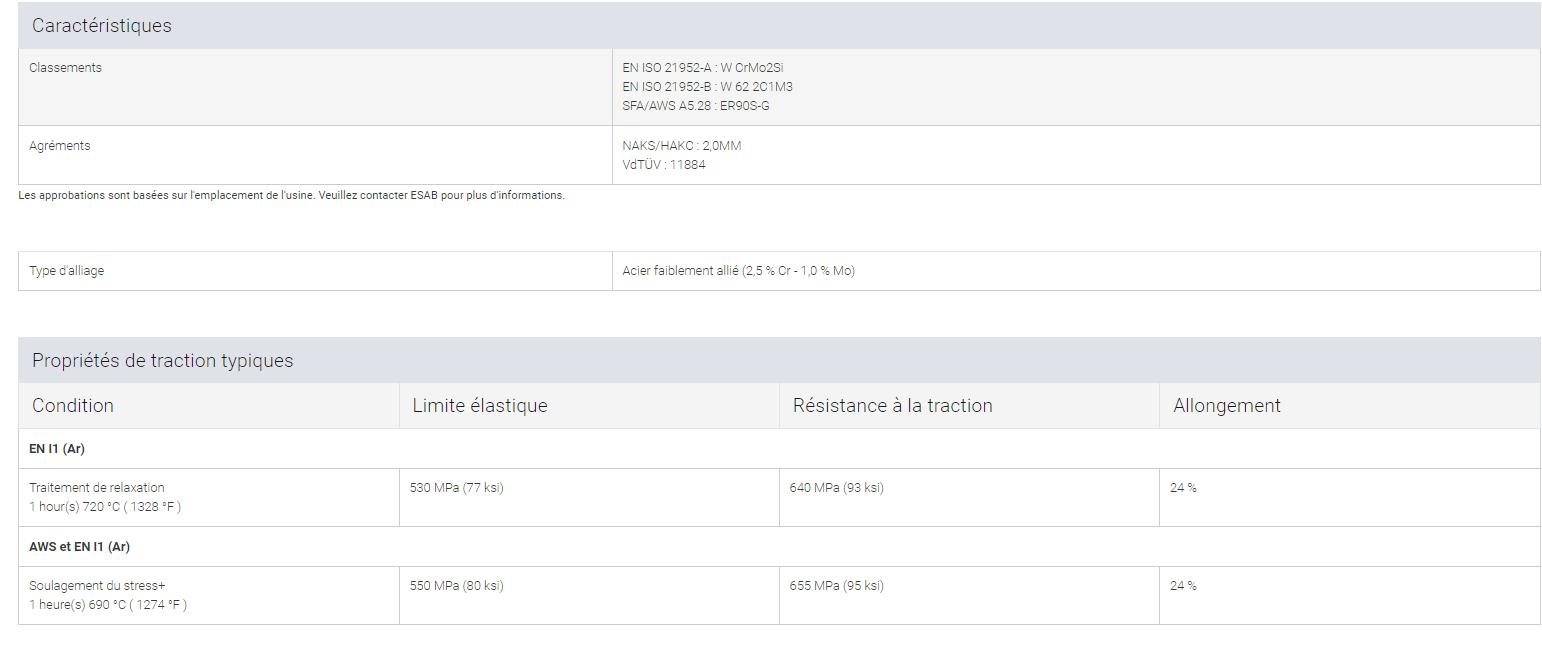
Task: Click the approvals note about contacting ESAB
Action: pos(291,196)
